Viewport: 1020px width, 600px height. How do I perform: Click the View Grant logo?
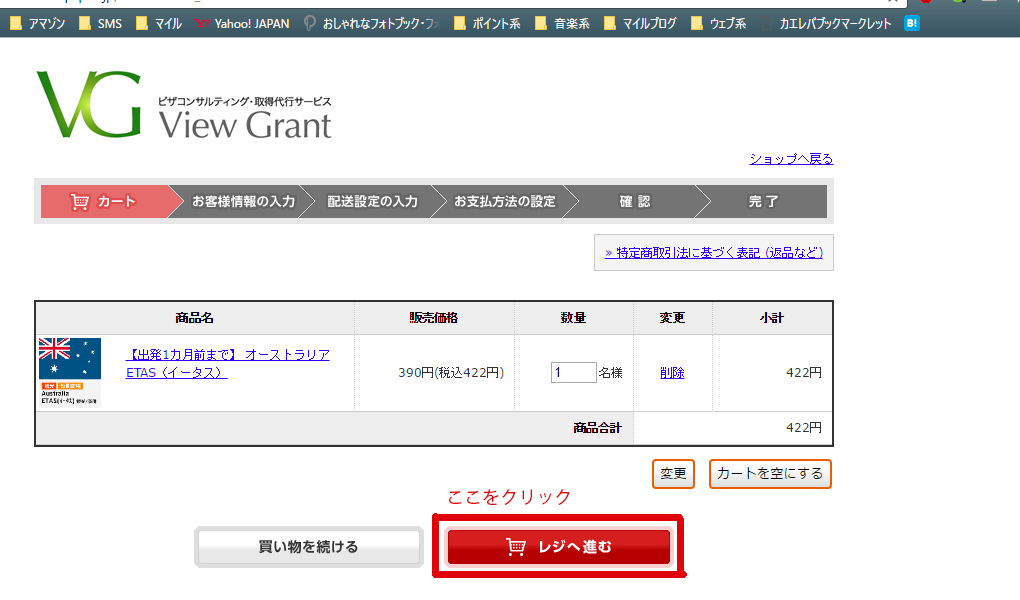[x=183, y=106]
